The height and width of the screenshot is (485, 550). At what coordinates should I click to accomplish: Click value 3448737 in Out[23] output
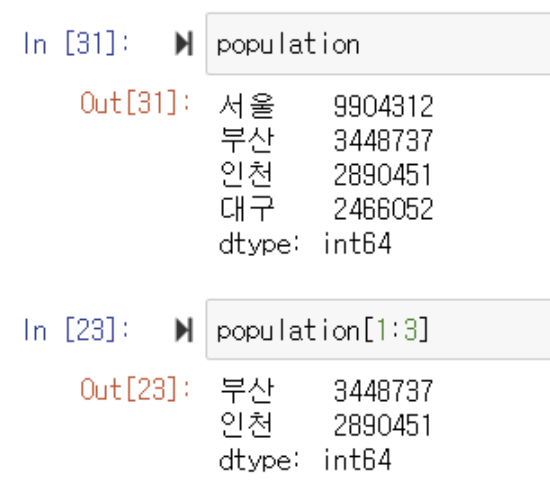pyautogui.click(x=383, y=391)
